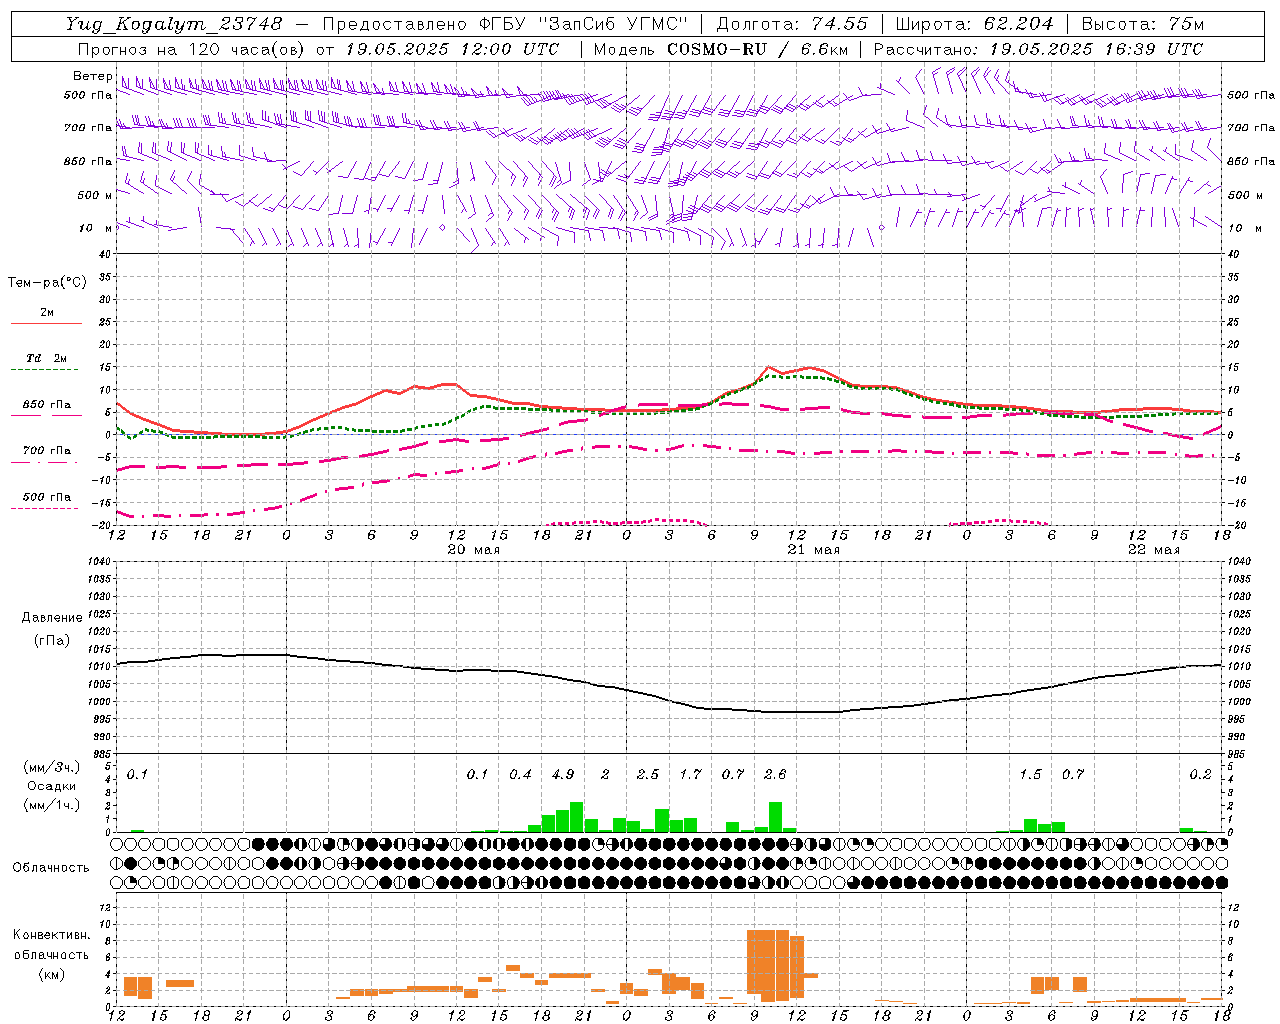Click the Рассчитано: 19.05.2025 16:39 UTC text
The image size is (1280, 1024).
(1038, 49)
